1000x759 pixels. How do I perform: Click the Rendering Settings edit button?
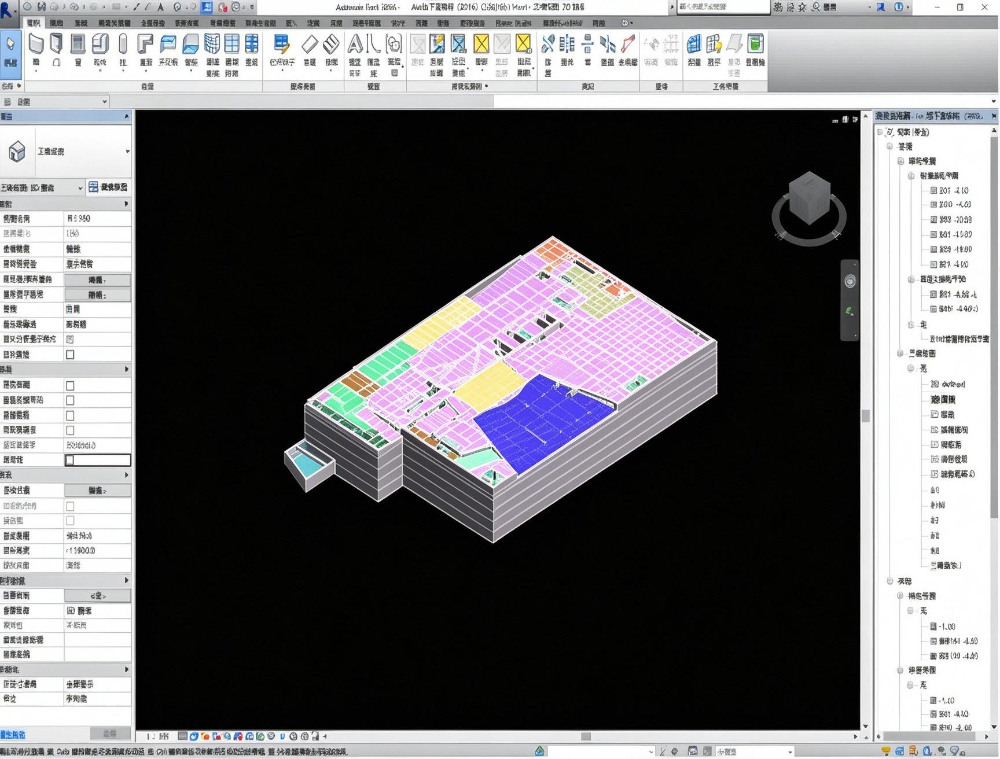point(98,490)
